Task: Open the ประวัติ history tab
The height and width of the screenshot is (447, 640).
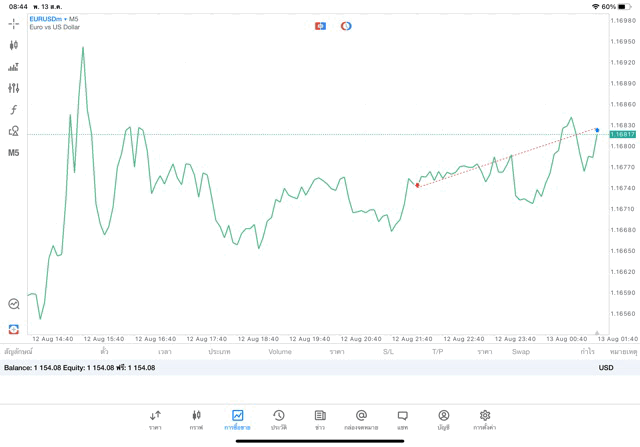Action: (x=278, y=419)
